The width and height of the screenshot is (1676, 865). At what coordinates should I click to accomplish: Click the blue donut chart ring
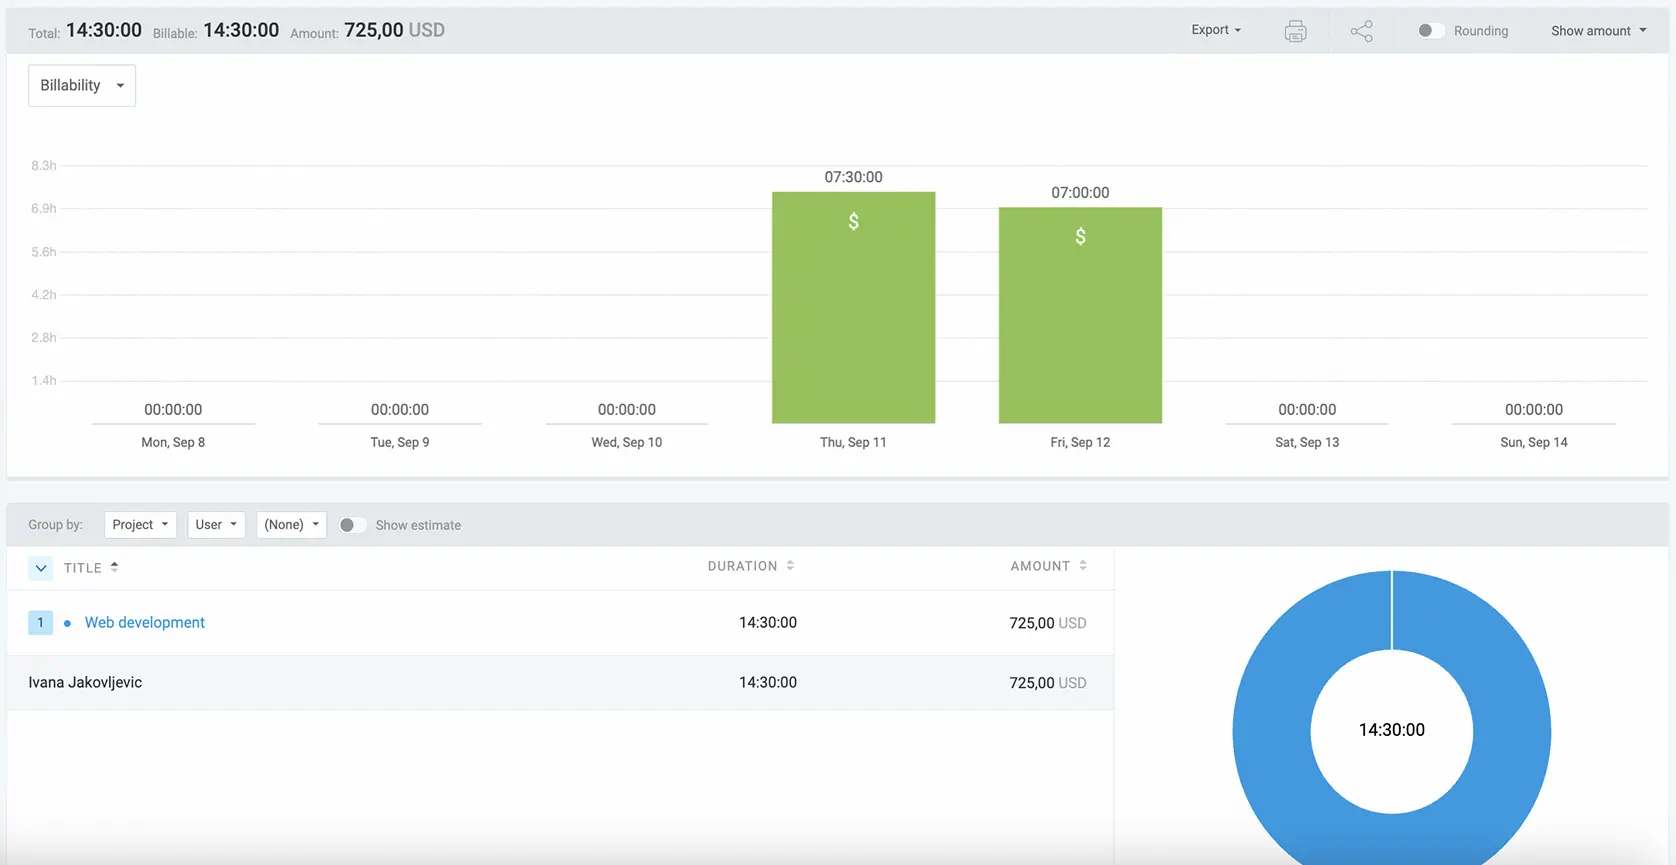tap(1272, 730)
